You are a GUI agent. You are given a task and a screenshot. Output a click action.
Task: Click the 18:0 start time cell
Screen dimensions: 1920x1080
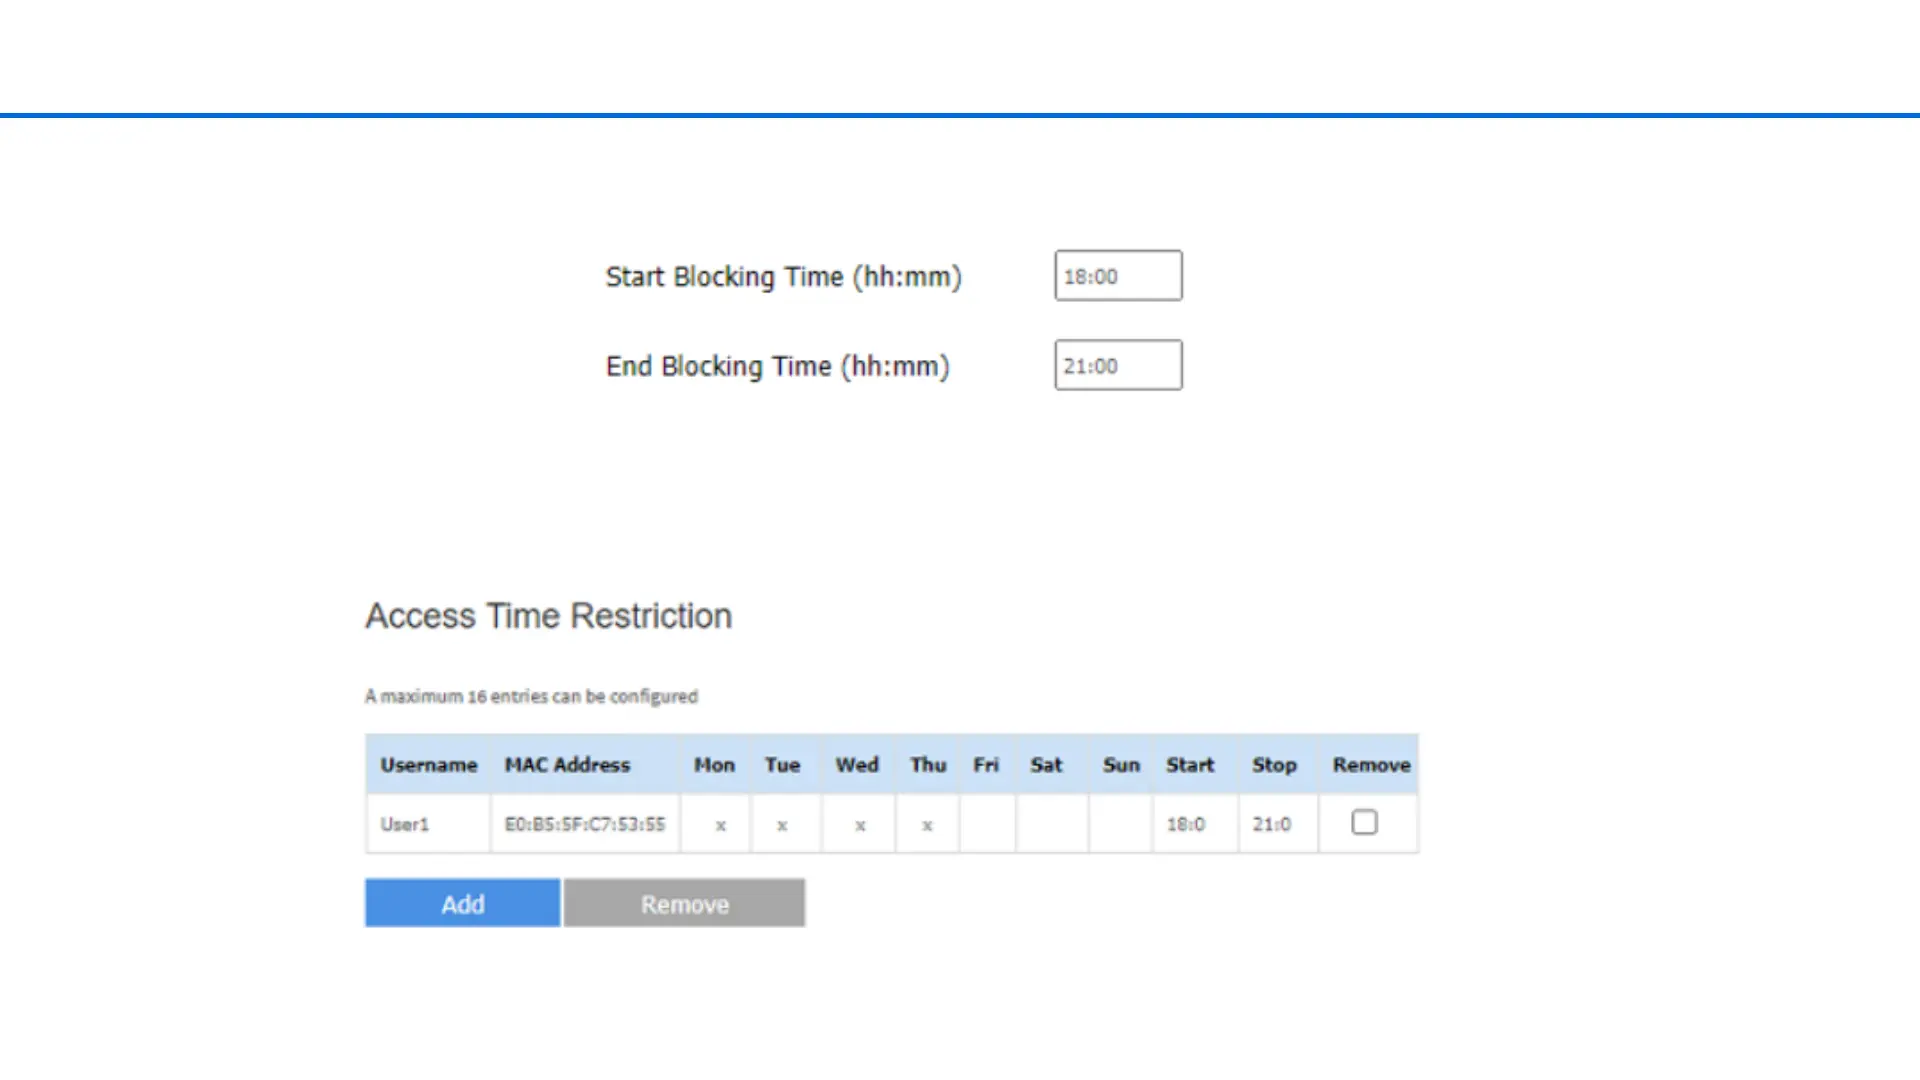[1186, 824]
